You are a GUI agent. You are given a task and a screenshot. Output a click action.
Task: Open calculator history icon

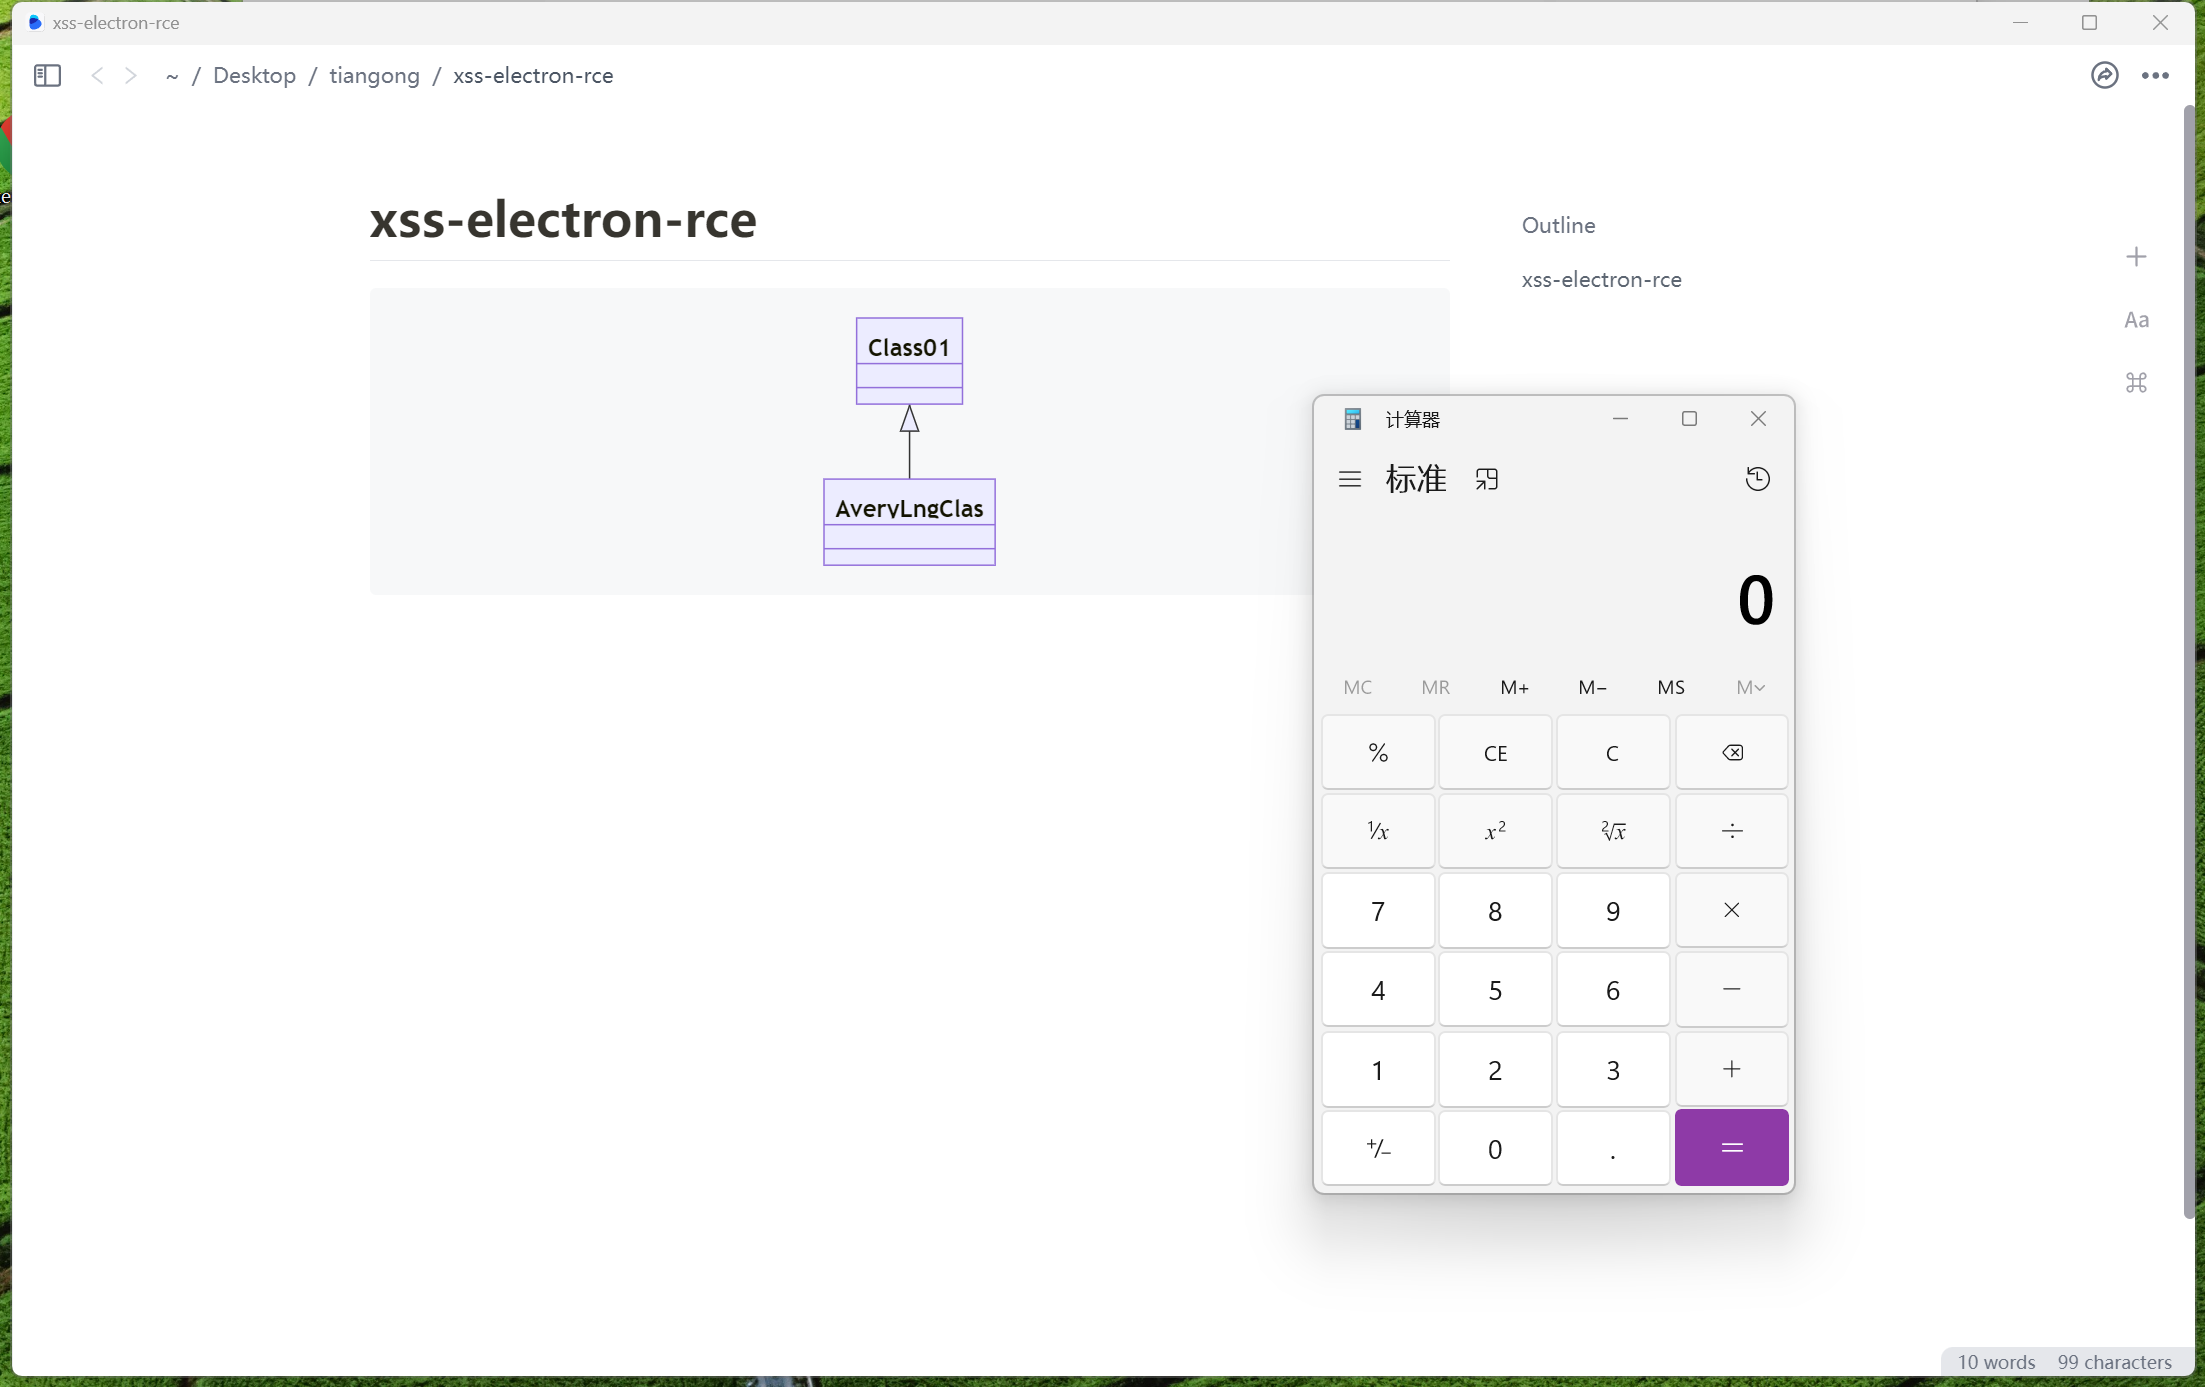(1757, 479)
